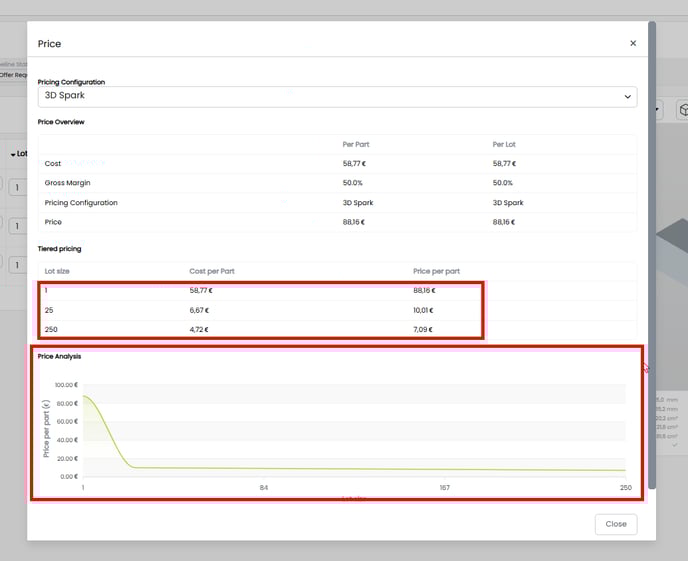
Task: Click the Lot column sort arrow in background
Action: point(13,155)
